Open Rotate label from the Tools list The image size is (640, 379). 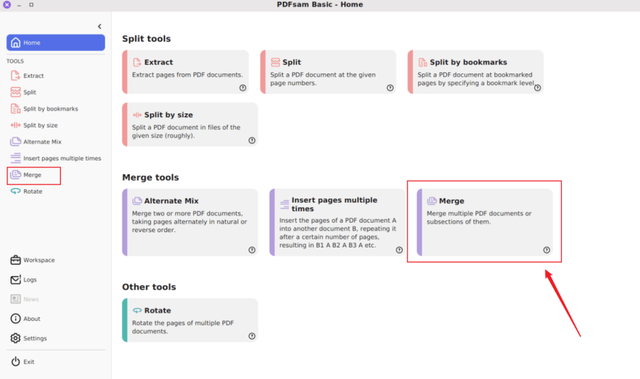pos(33,191)
